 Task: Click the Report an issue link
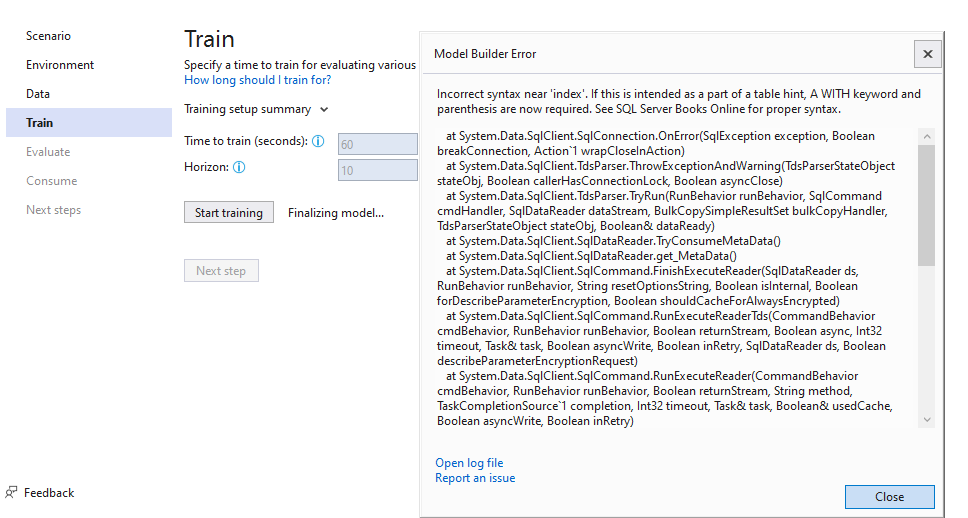[x=475, y=478]
